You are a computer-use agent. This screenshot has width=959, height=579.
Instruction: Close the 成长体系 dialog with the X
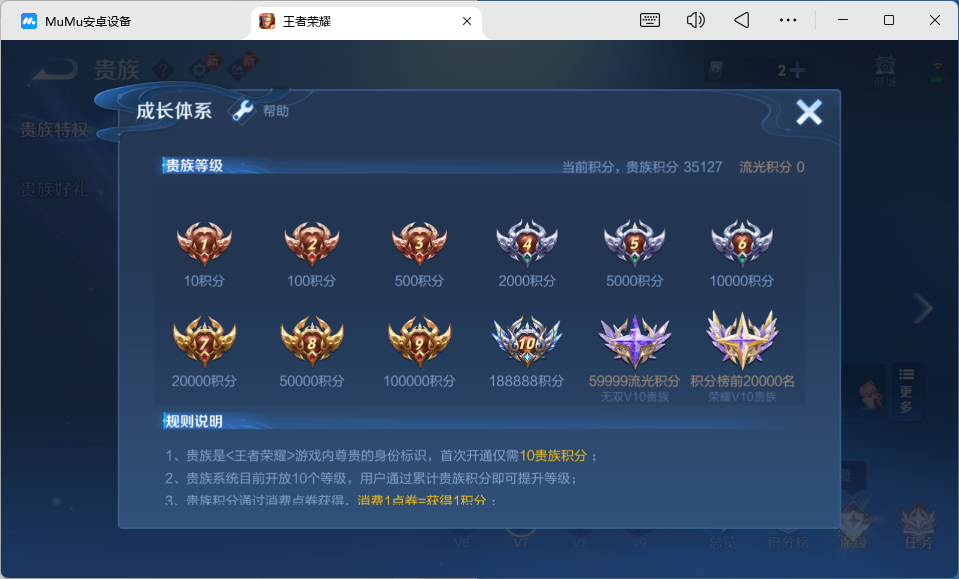(808, 113)
